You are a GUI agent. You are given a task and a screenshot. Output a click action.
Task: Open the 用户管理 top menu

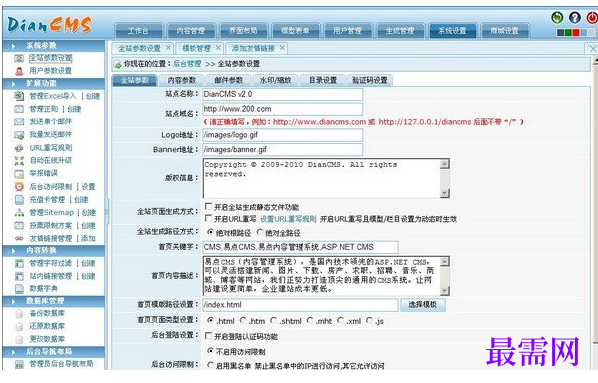(347, 31)
